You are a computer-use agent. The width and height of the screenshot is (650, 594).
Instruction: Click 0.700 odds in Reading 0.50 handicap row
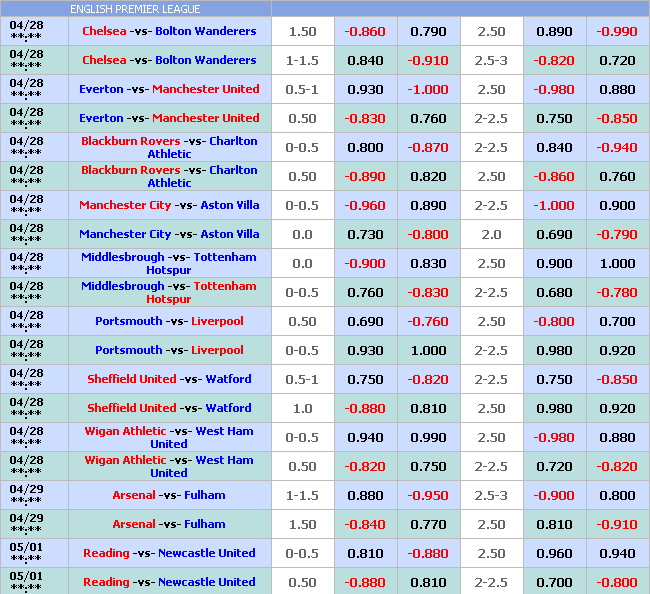pos(554,583)
